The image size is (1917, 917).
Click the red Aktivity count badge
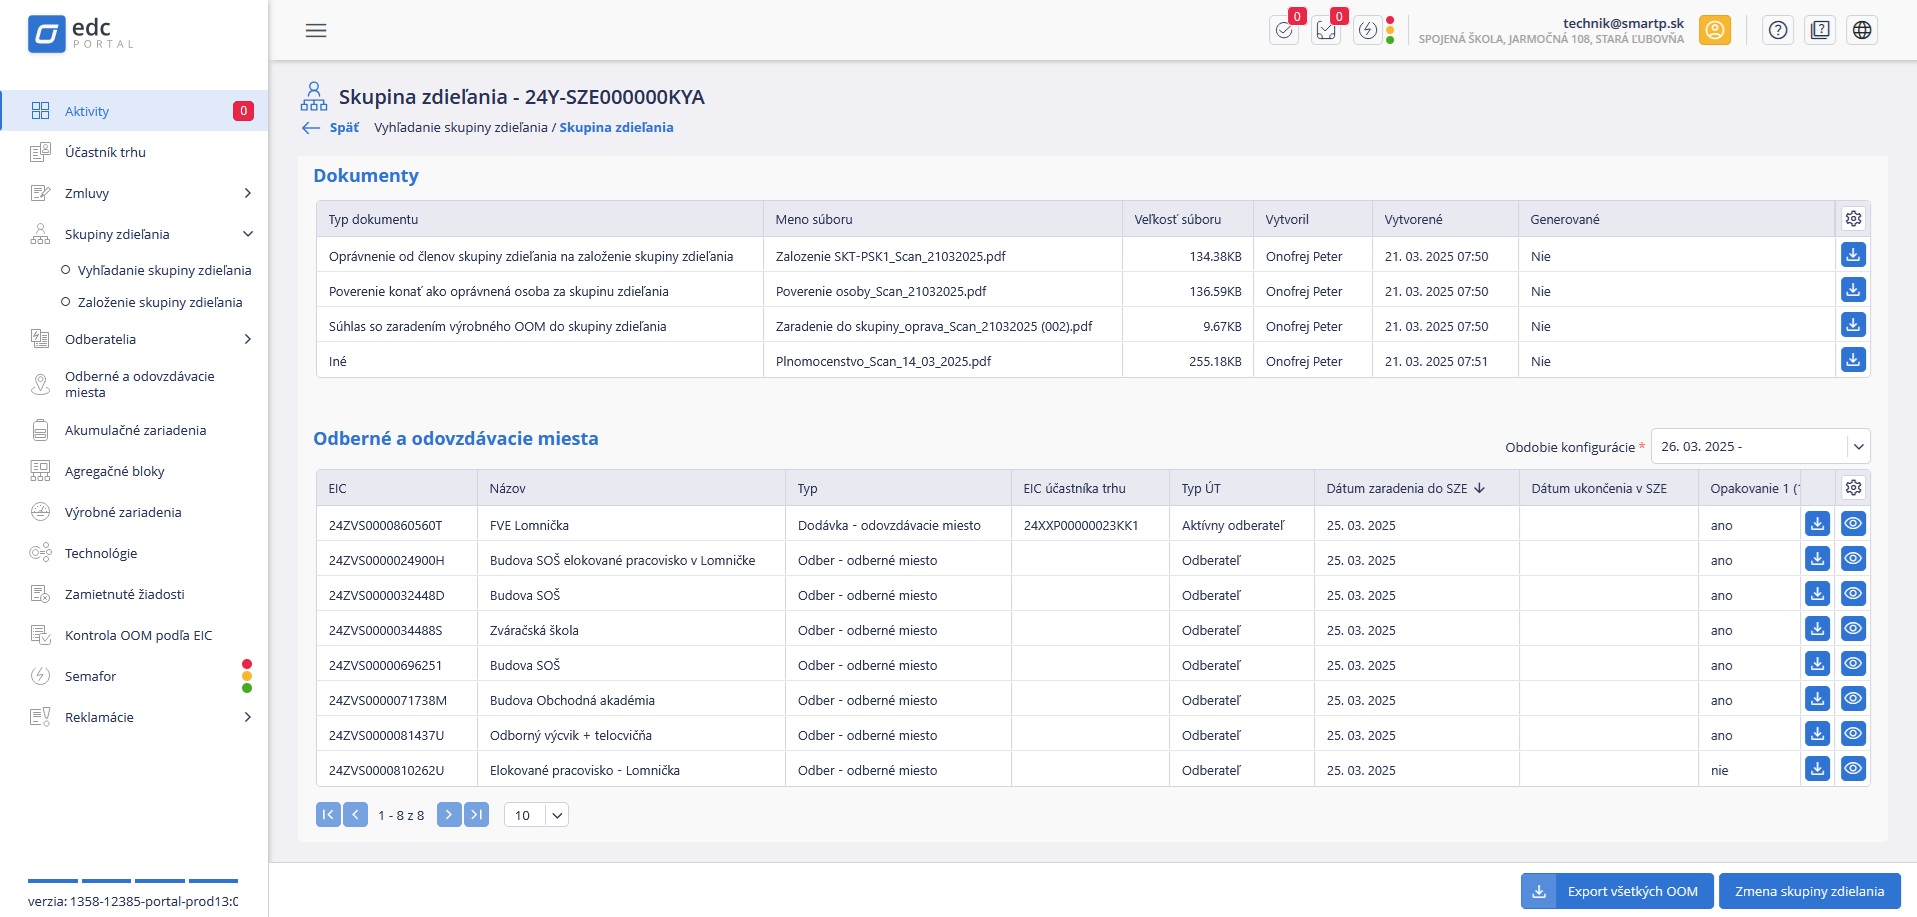tap(243, 111)
